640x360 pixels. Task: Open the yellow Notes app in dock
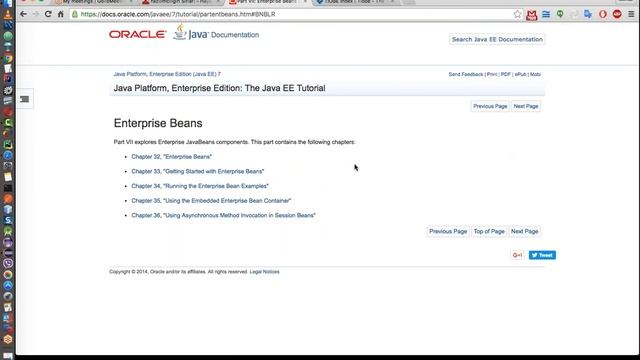pos(8,177)
